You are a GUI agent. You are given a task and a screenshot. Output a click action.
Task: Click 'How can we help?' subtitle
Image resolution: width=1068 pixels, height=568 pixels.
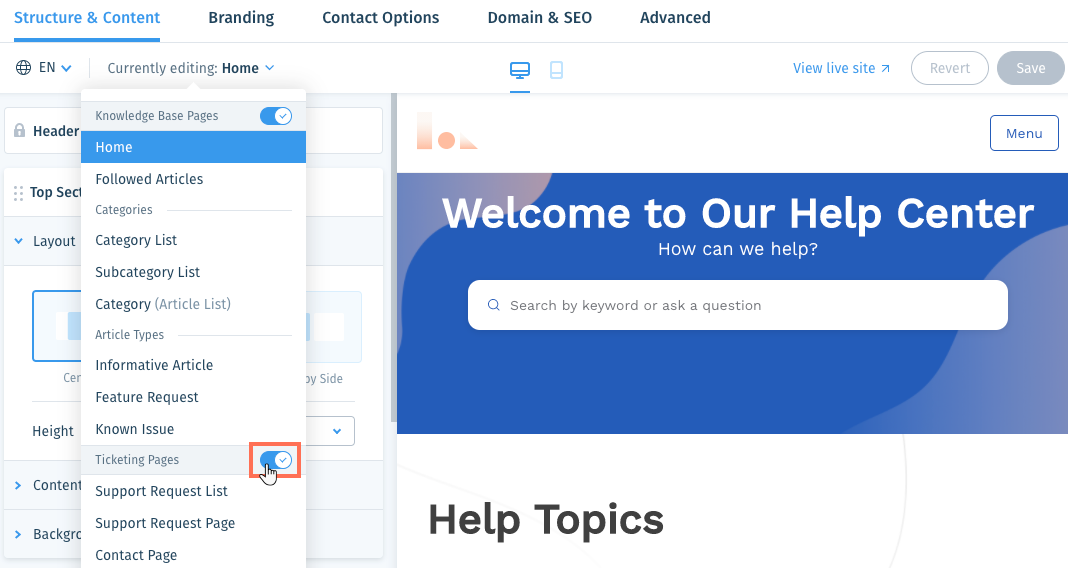coord(738,249)
